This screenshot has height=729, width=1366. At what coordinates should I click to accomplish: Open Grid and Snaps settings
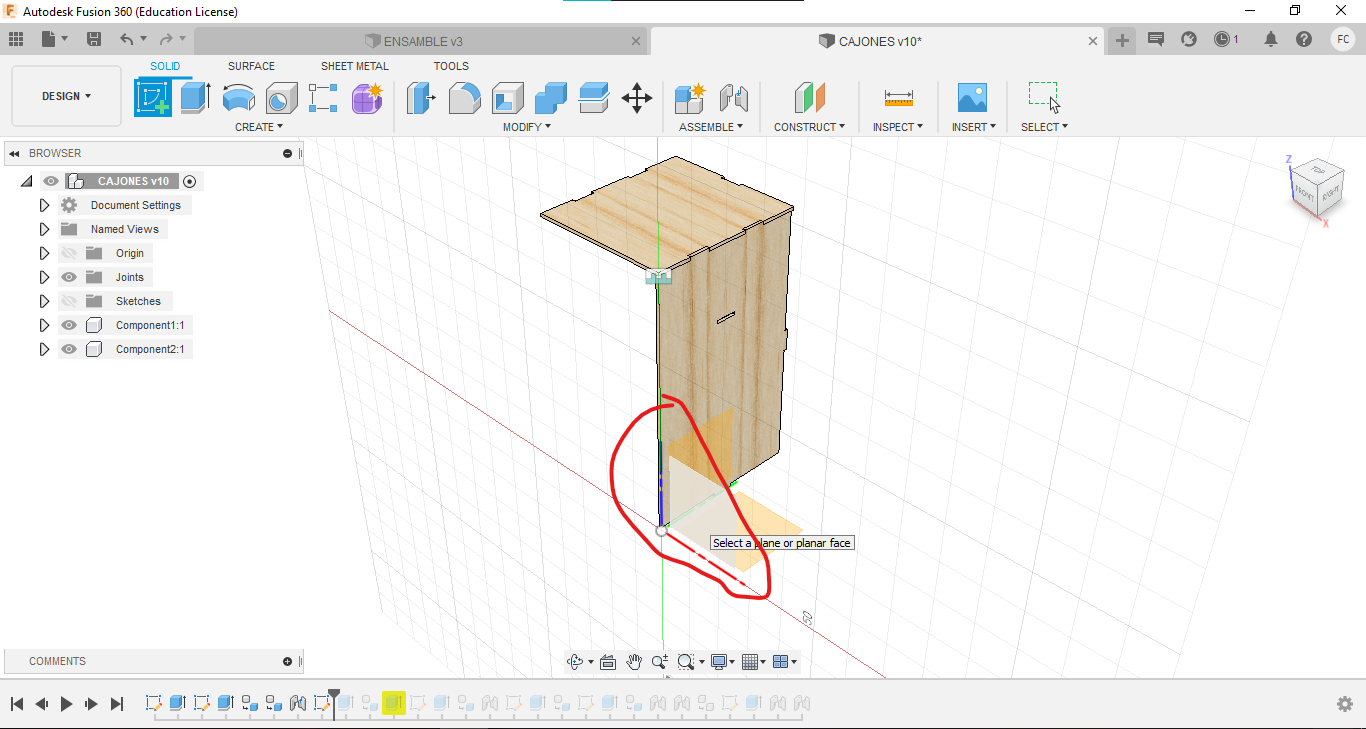(750, 661)
